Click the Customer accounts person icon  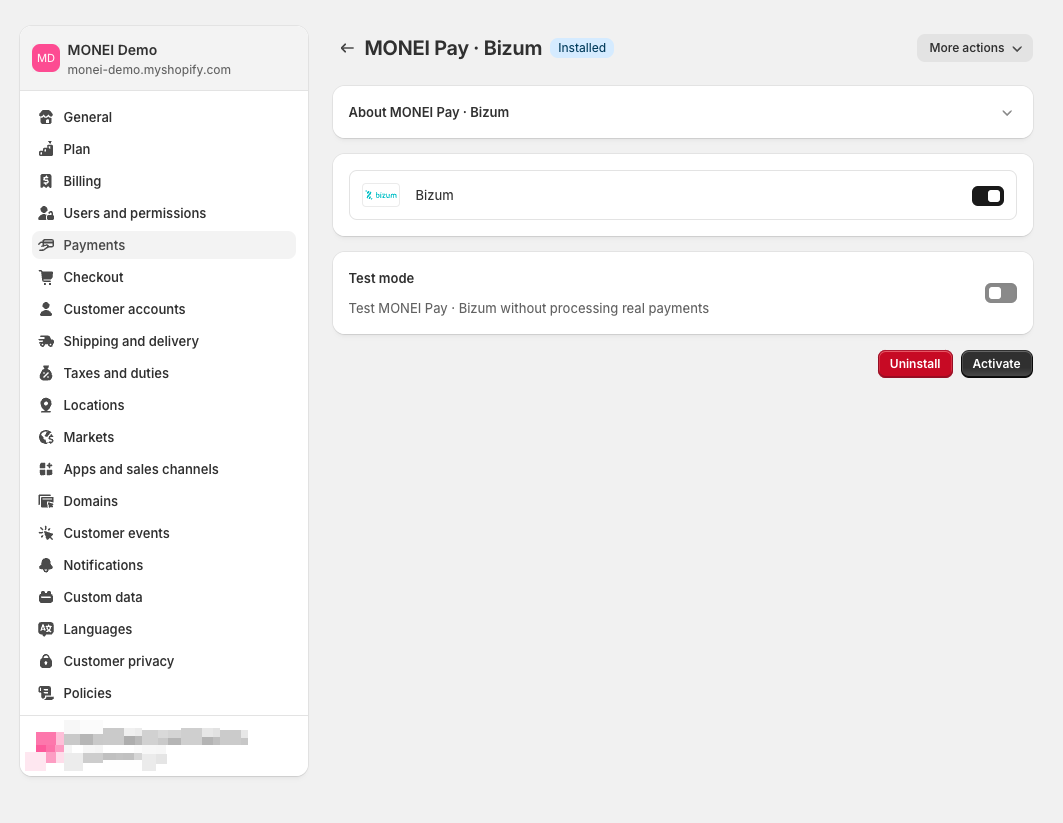click(x=46, y=309)
